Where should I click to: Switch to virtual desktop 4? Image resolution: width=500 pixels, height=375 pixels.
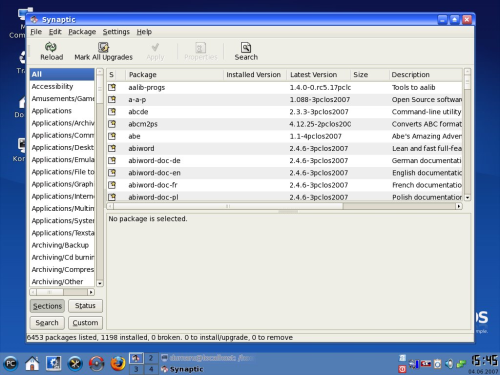point(151,369)
